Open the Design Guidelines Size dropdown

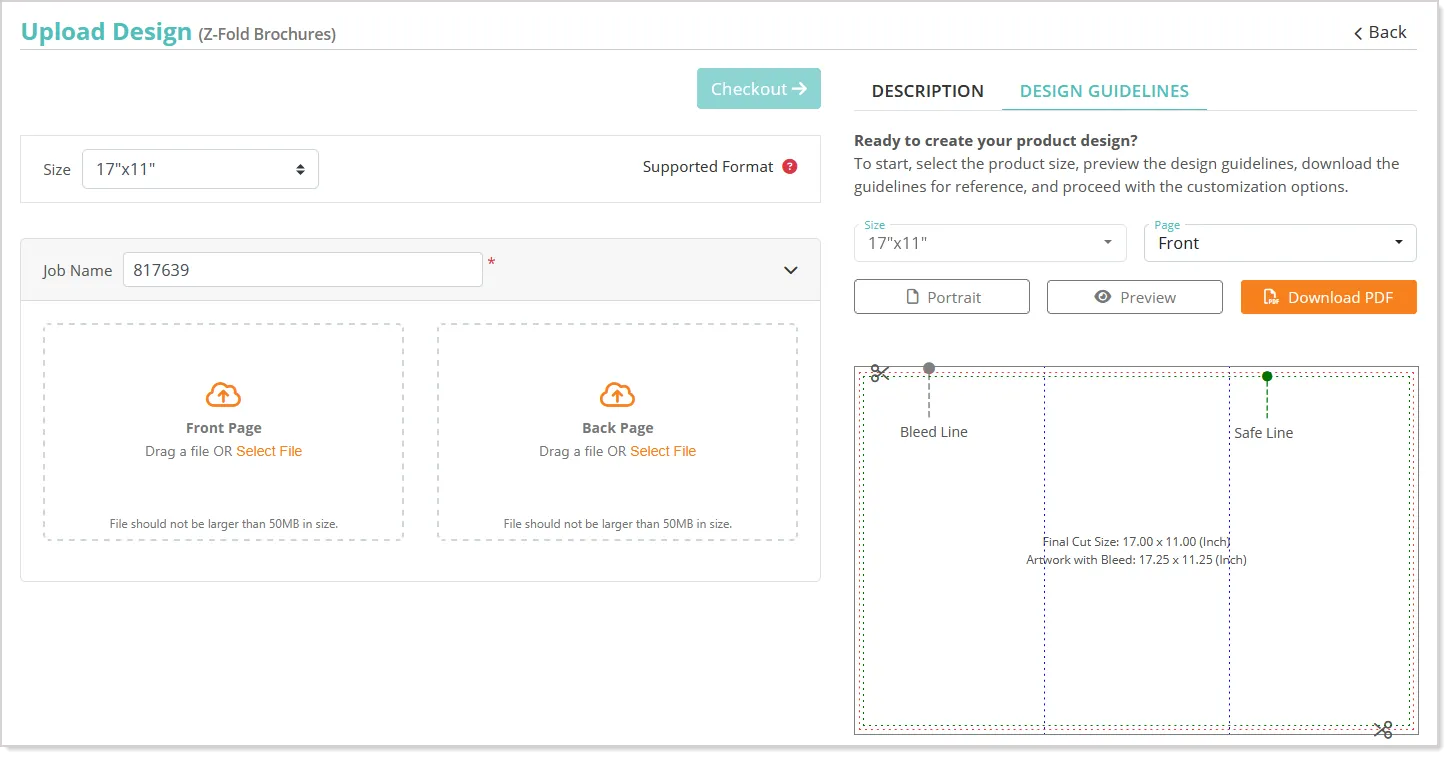coord(990,243)
